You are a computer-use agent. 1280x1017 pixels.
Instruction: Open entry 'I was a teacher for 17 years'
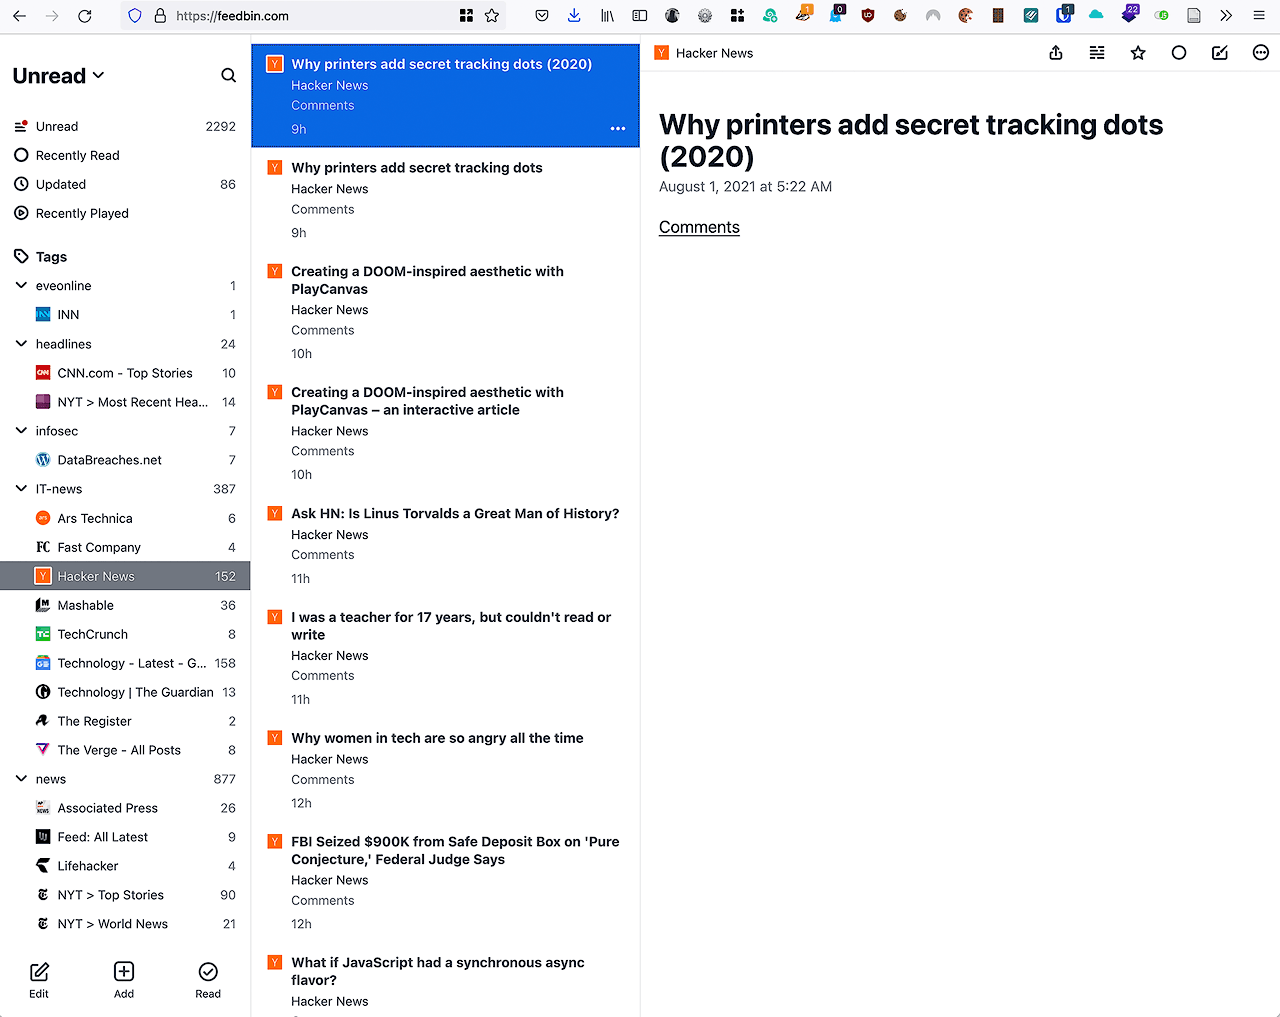pyautogui.click(x=445, y=658)
